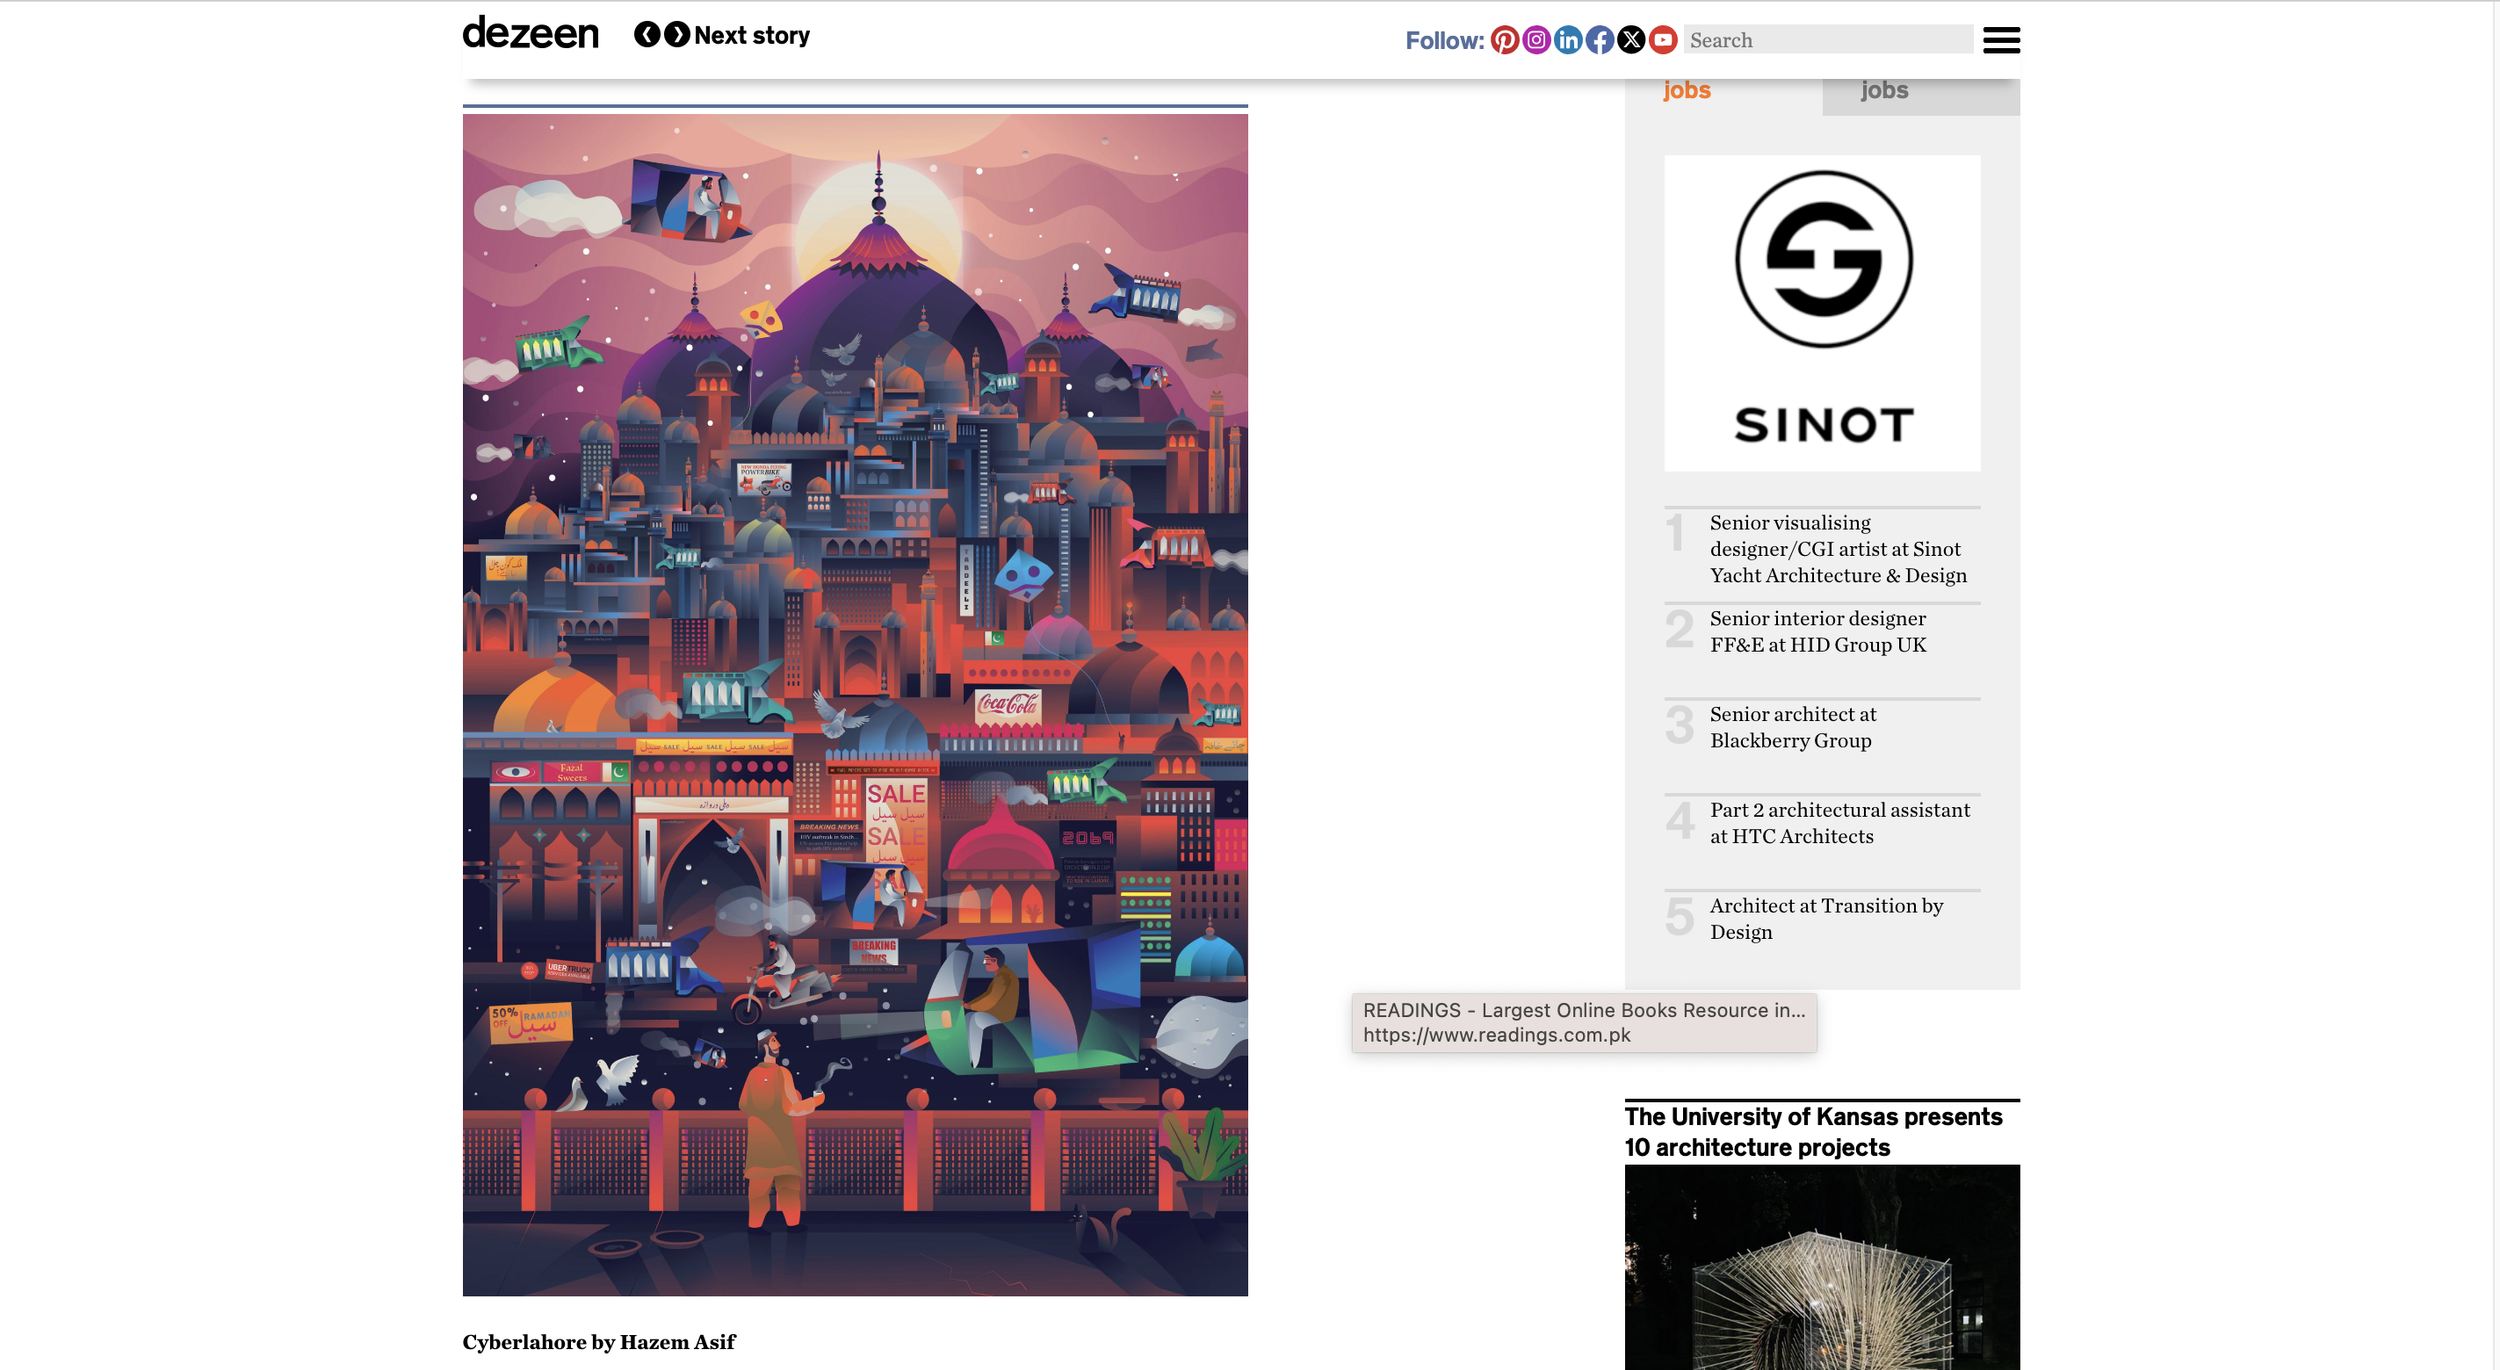
Task: Open the hamburger menu
Action: pyautogui.click(x=2001, y=40)
